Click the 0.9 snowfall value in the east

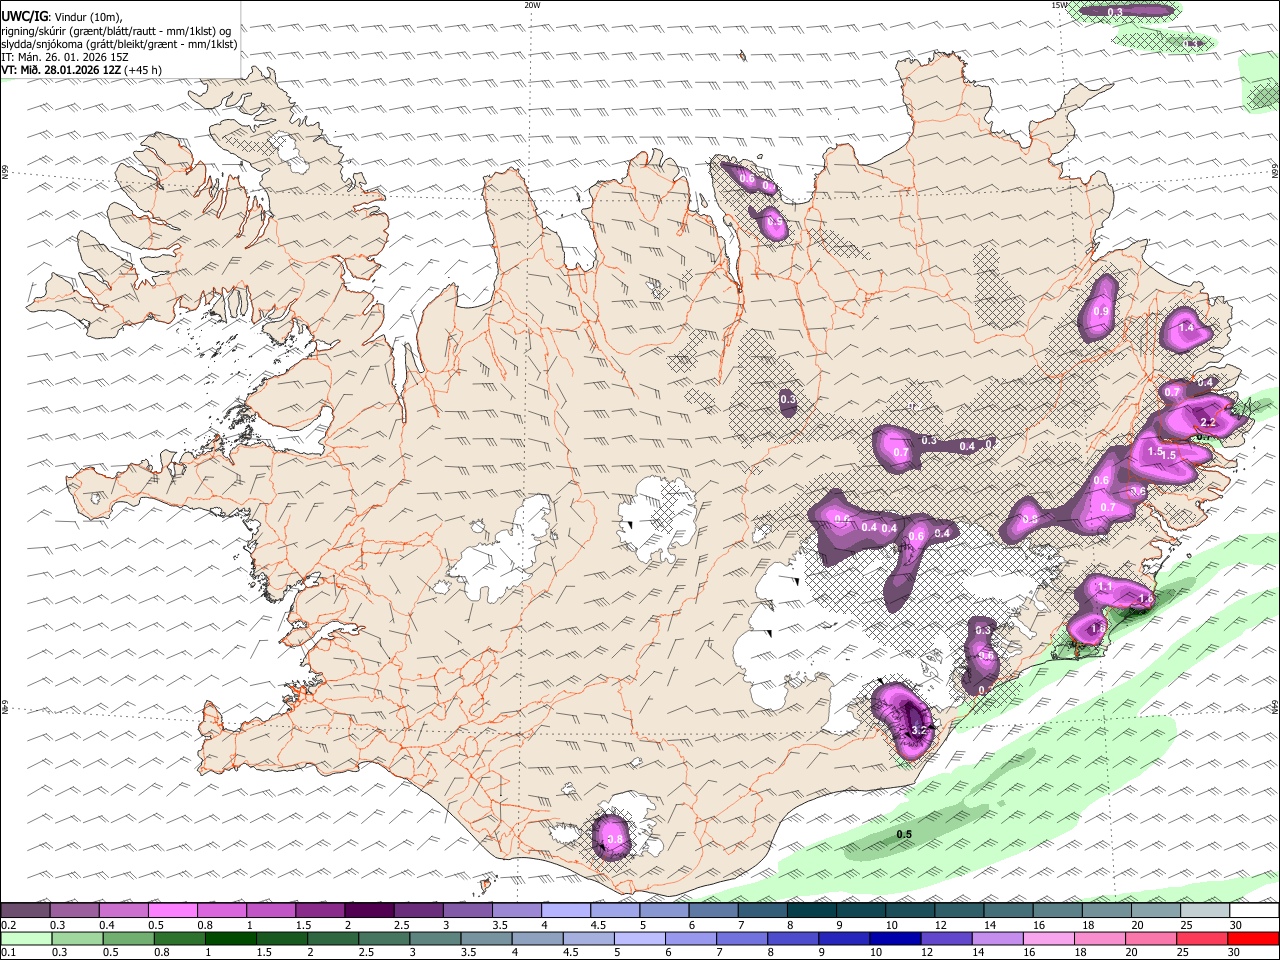click(x=1101, y=312)
